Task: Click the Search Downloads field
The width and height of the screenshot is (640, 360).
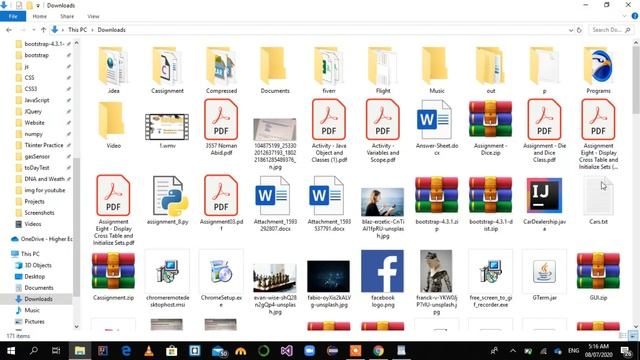Action: [611, 30]
